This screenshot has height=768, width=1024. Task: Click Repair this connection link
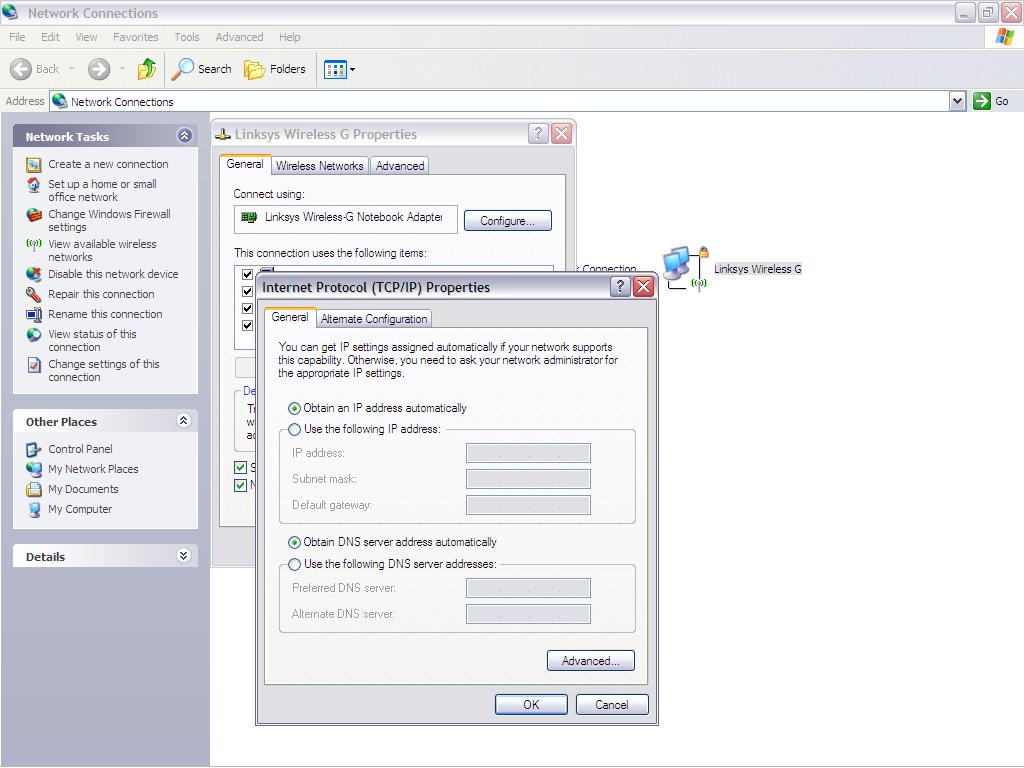(x=101, y=295)
